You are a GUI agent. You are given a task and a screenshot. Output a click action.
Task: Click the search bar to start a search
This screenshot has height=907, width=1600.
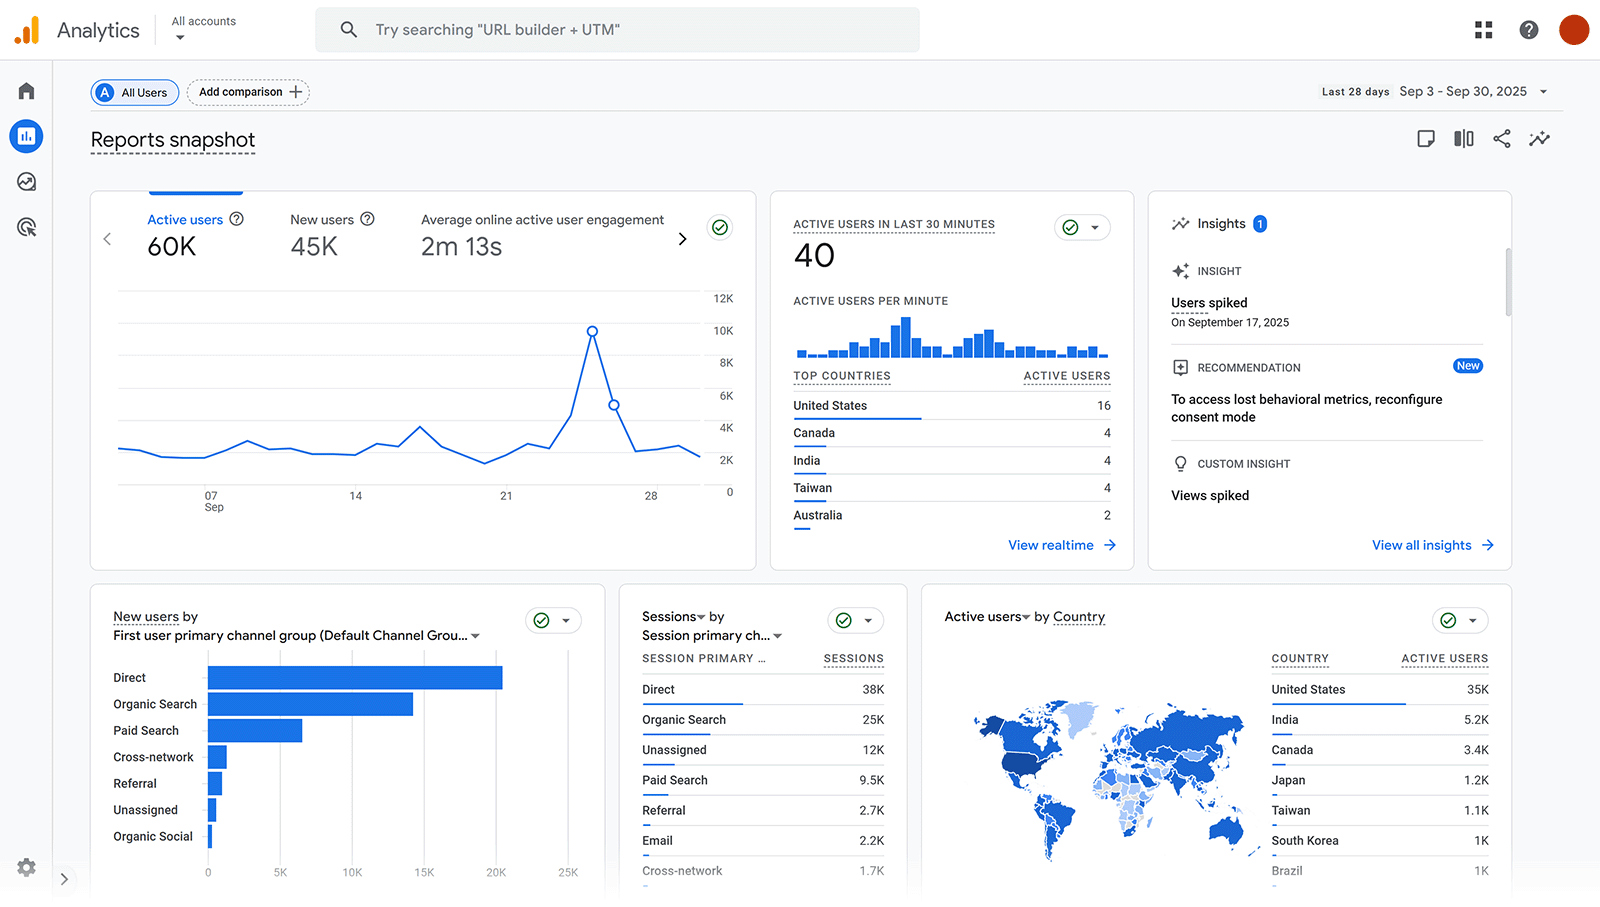(x=618, y=29)
